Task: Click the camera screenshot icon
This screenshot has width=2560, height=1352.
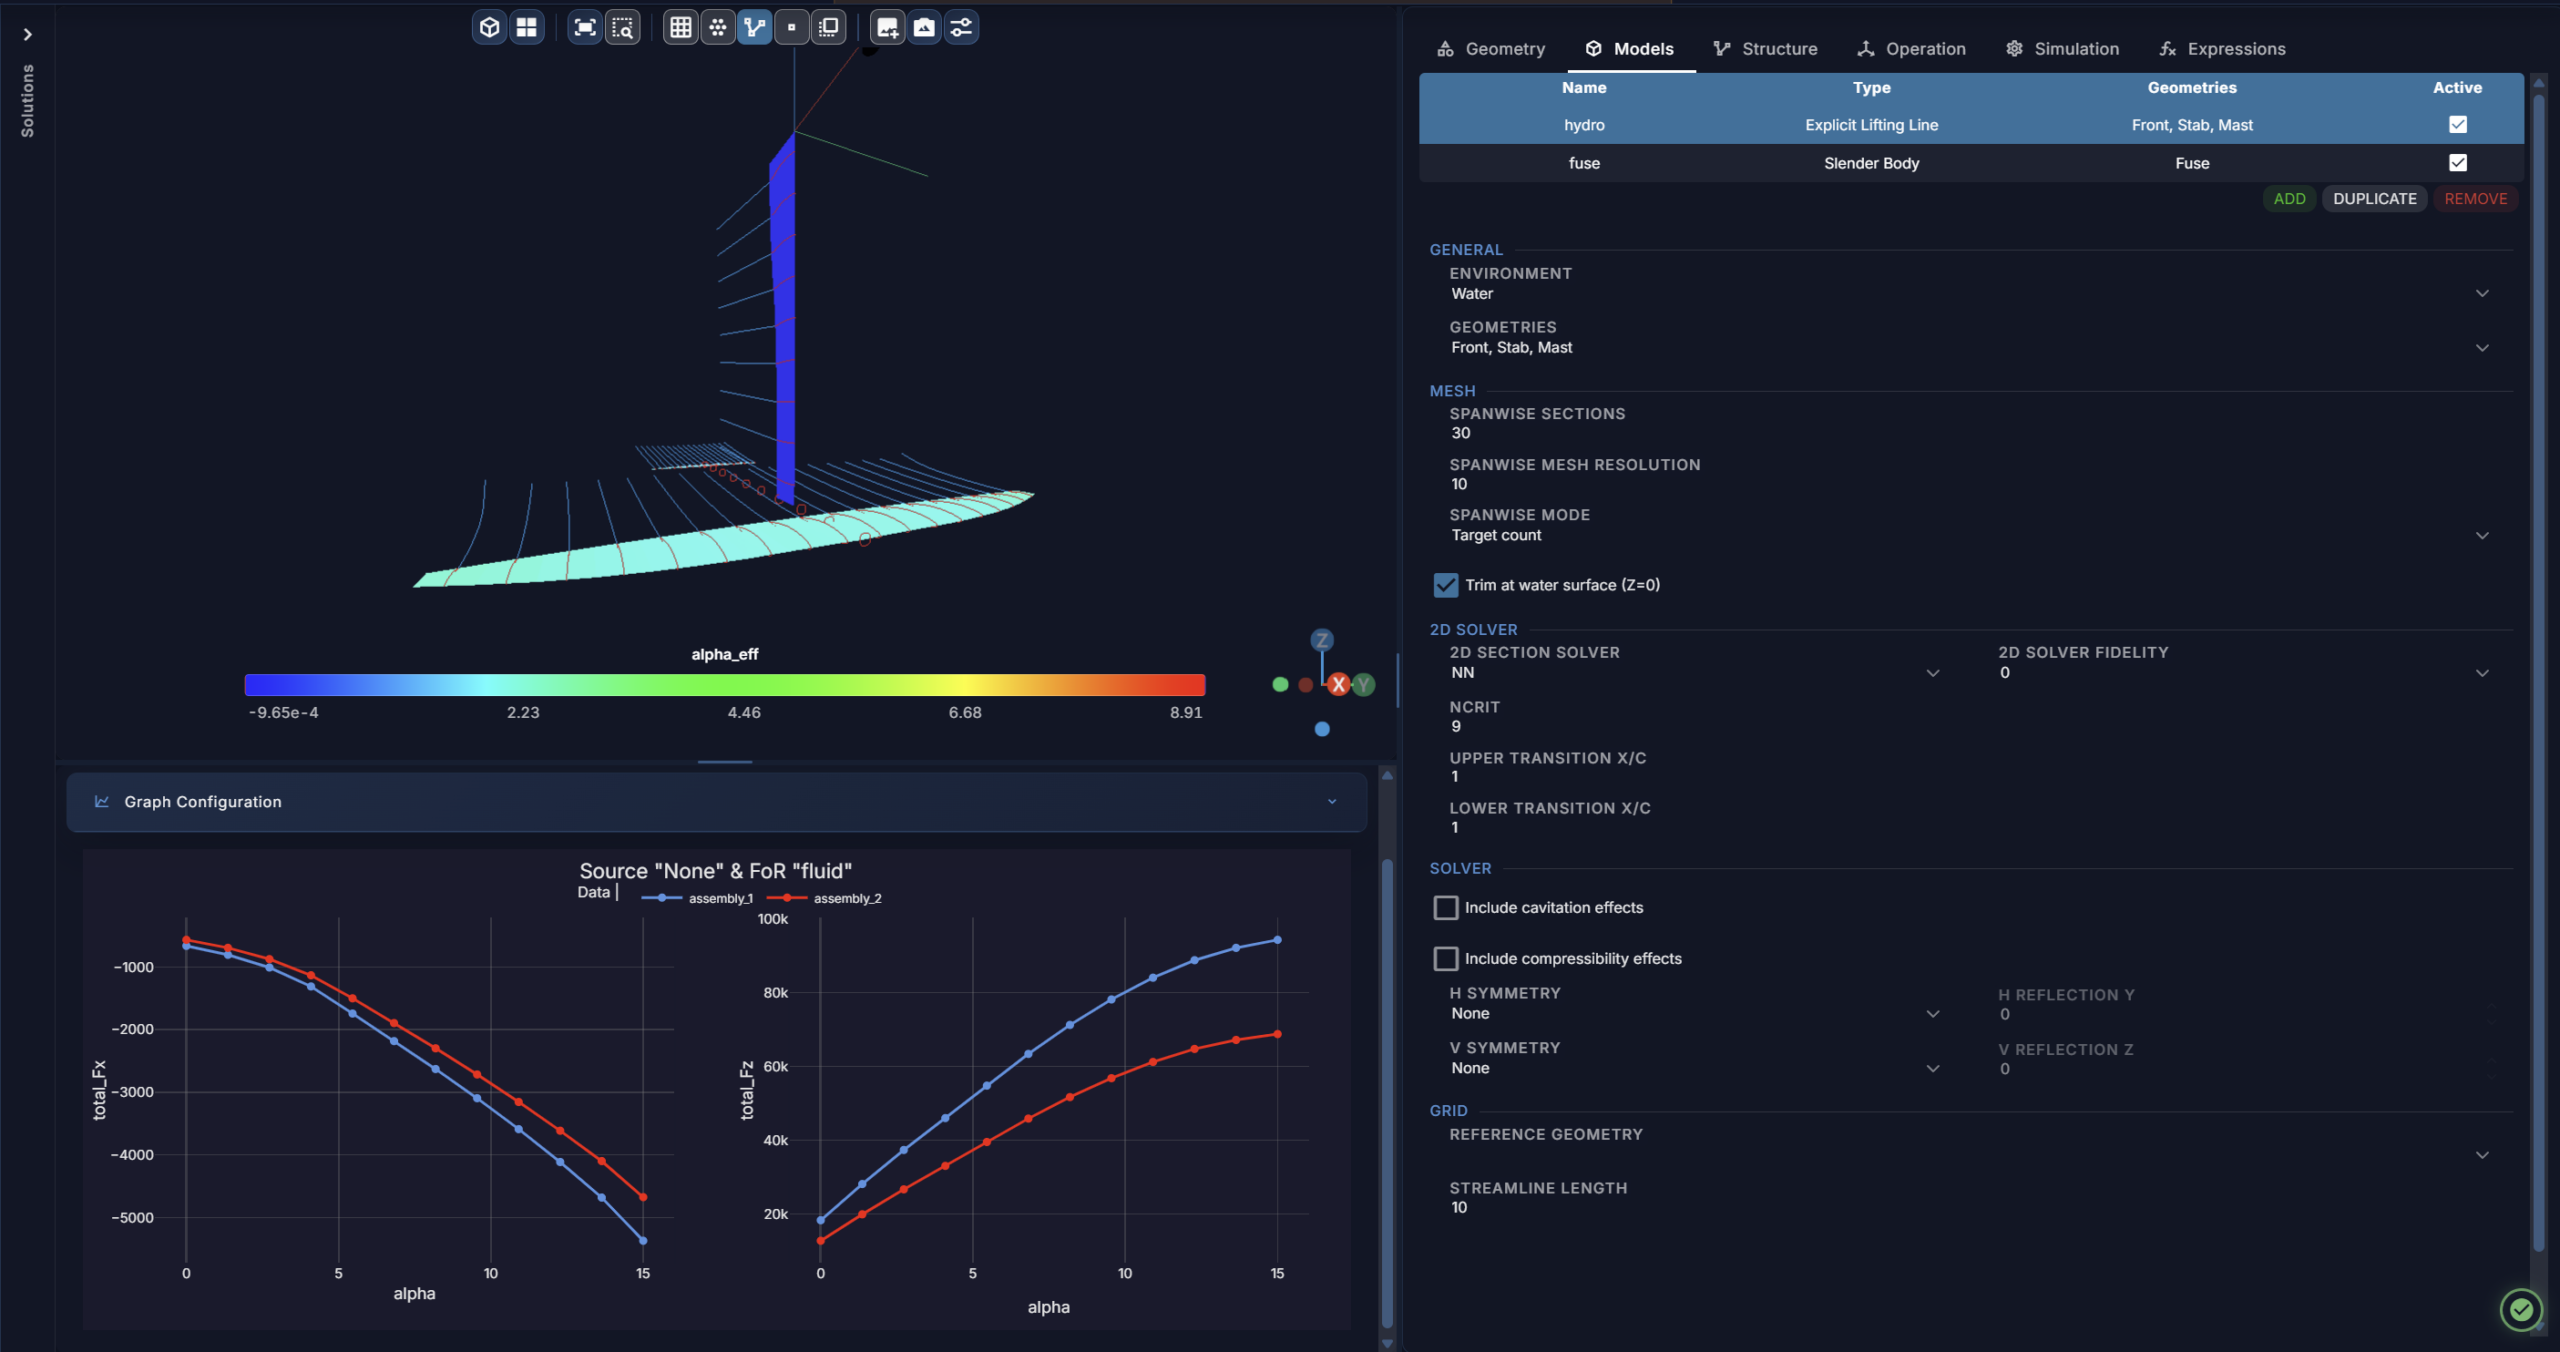Action: [924, 27]
